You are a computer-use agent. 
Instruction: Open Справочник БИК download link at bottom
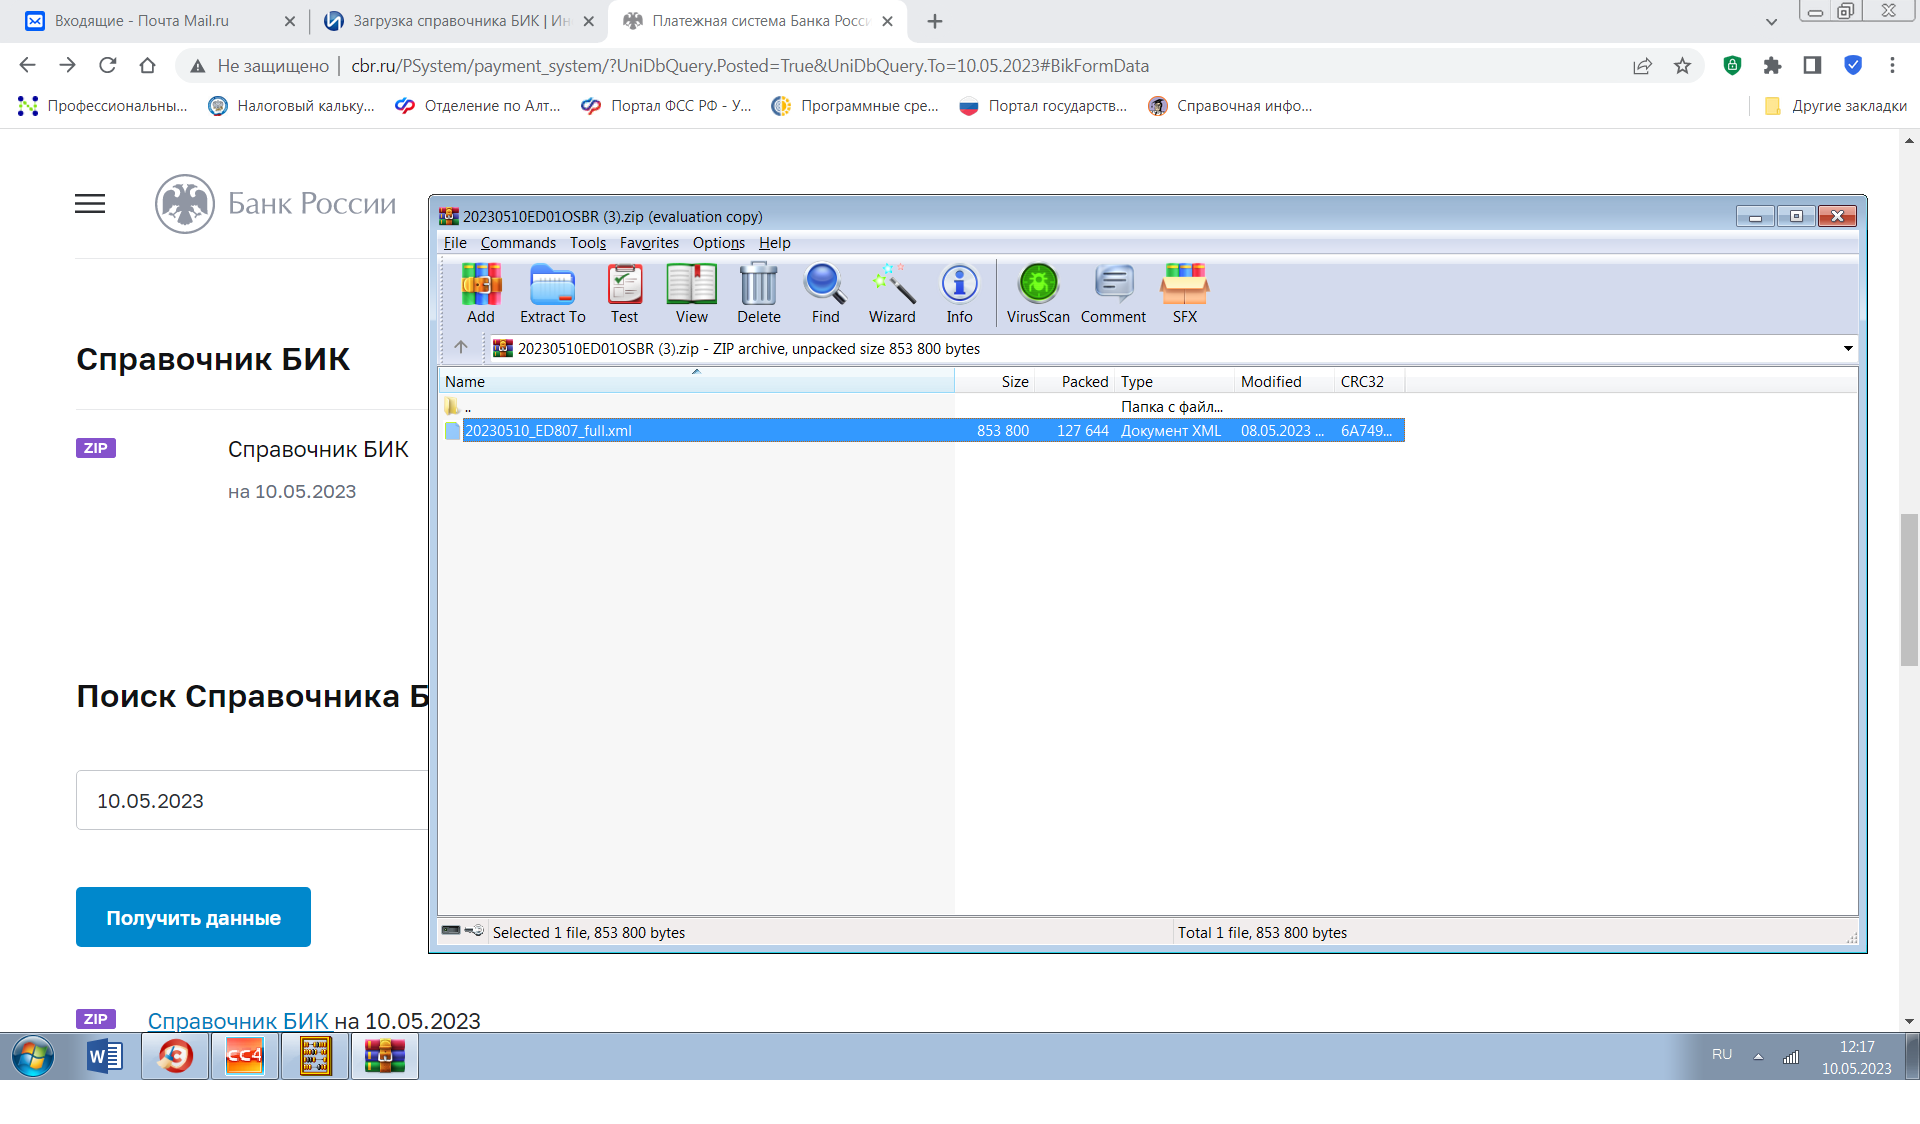coord(238,1021)
